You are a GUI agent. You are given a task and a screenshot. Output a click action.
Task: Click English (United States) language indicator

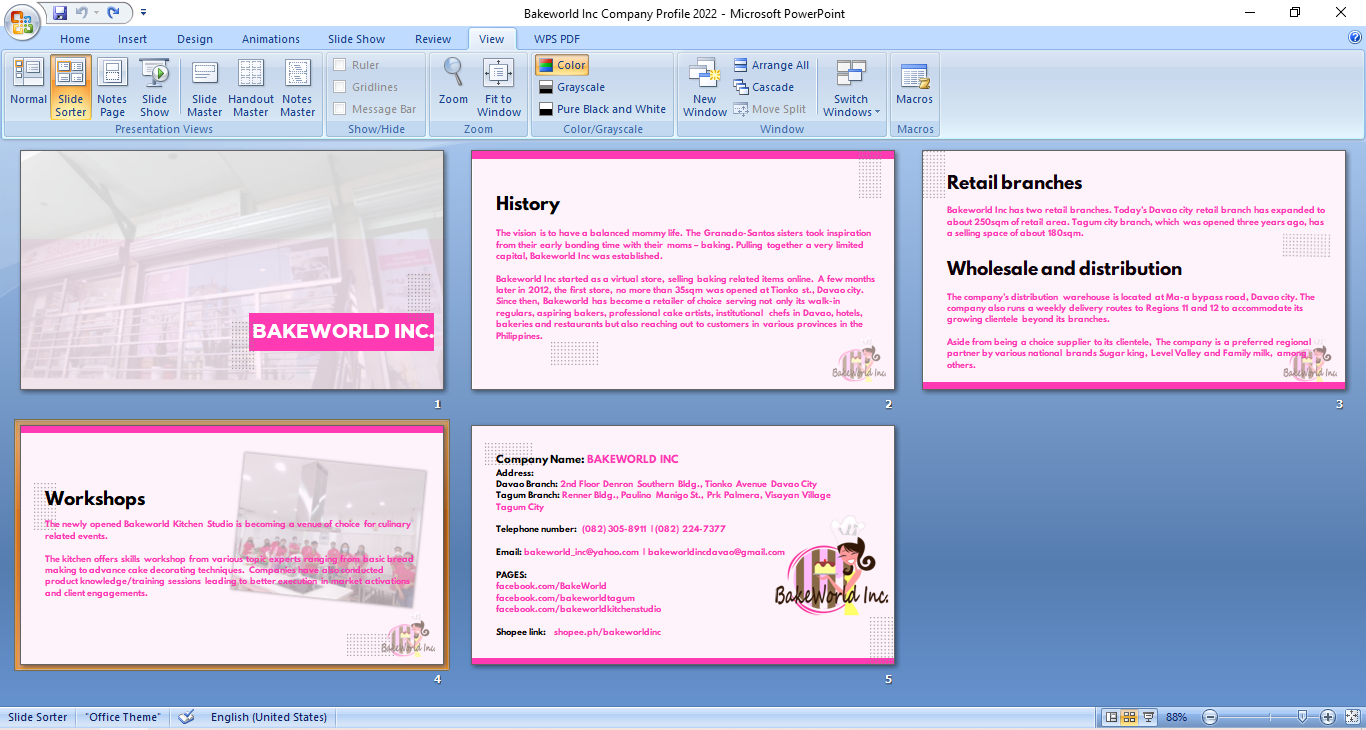pos(269,717)
